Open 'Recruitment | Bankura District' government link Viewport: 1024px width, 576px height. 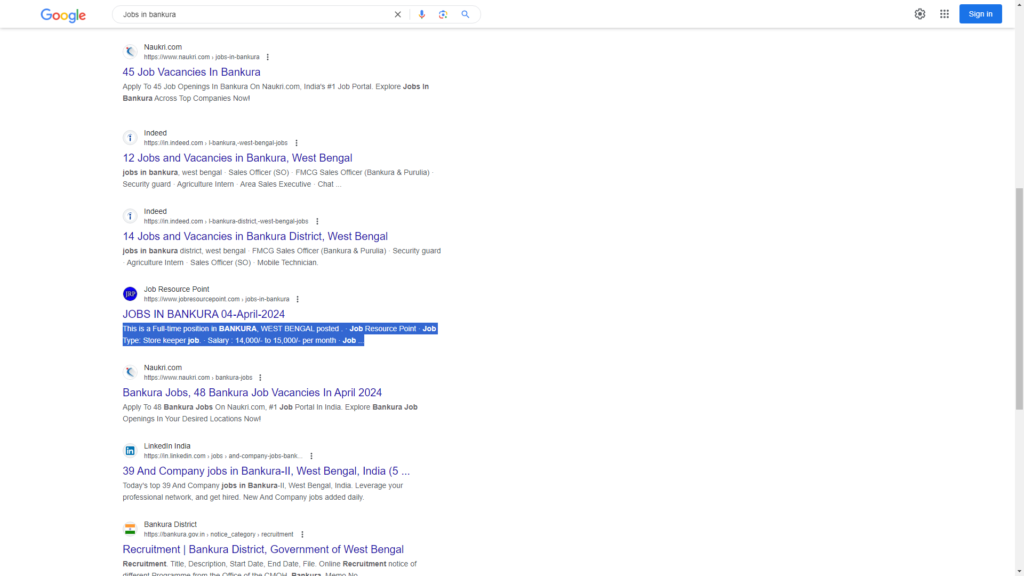click(263, 549)
